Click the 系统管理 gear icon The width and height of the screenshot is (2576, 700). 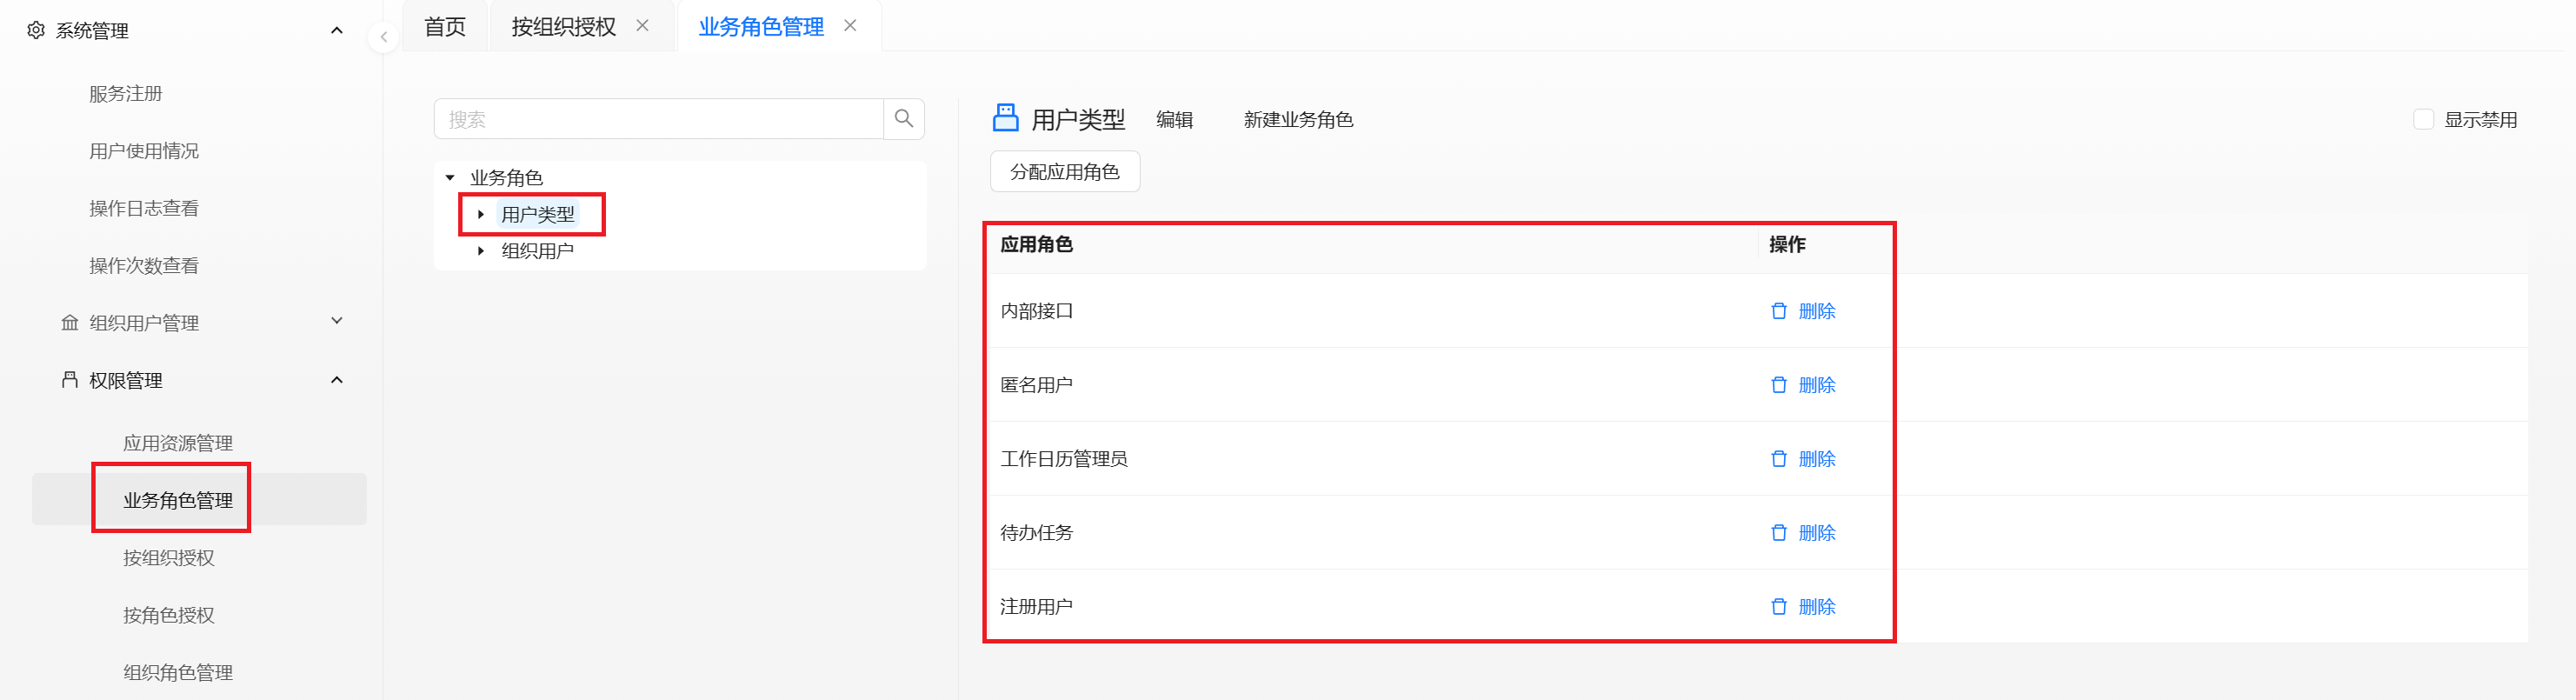pyautogui.click(x=36, y=30)
